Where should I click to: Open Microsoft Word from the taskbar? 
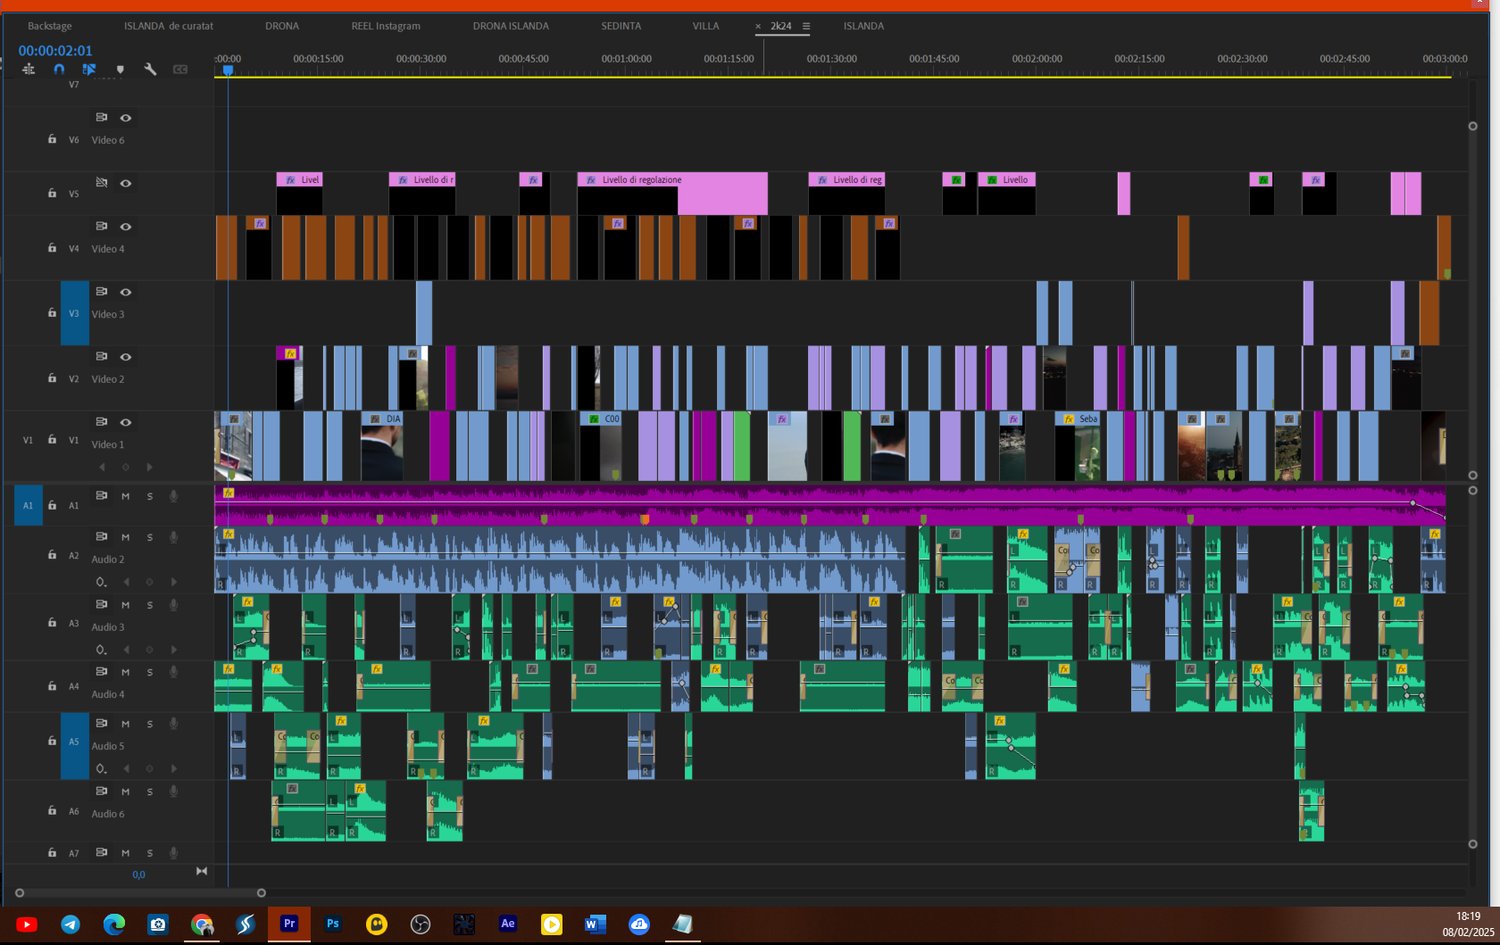coord(595,924)
